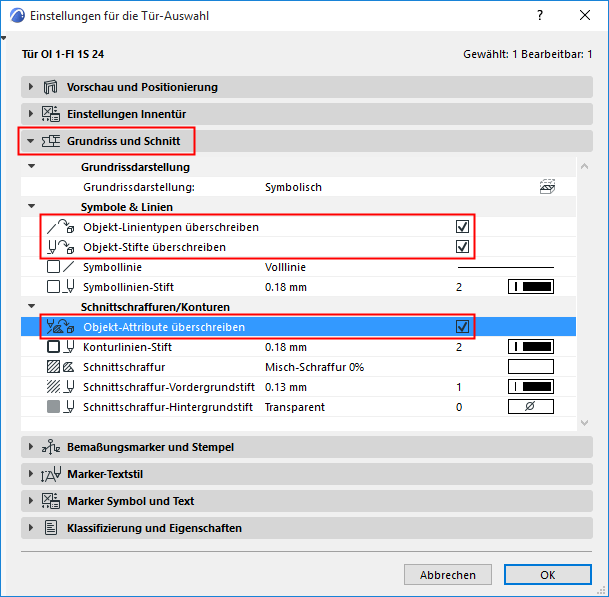The image size is (609, 597).
Task: Click the Bemaßungsmarker und Stempel panel icon
Action: (x=52, y=447)
